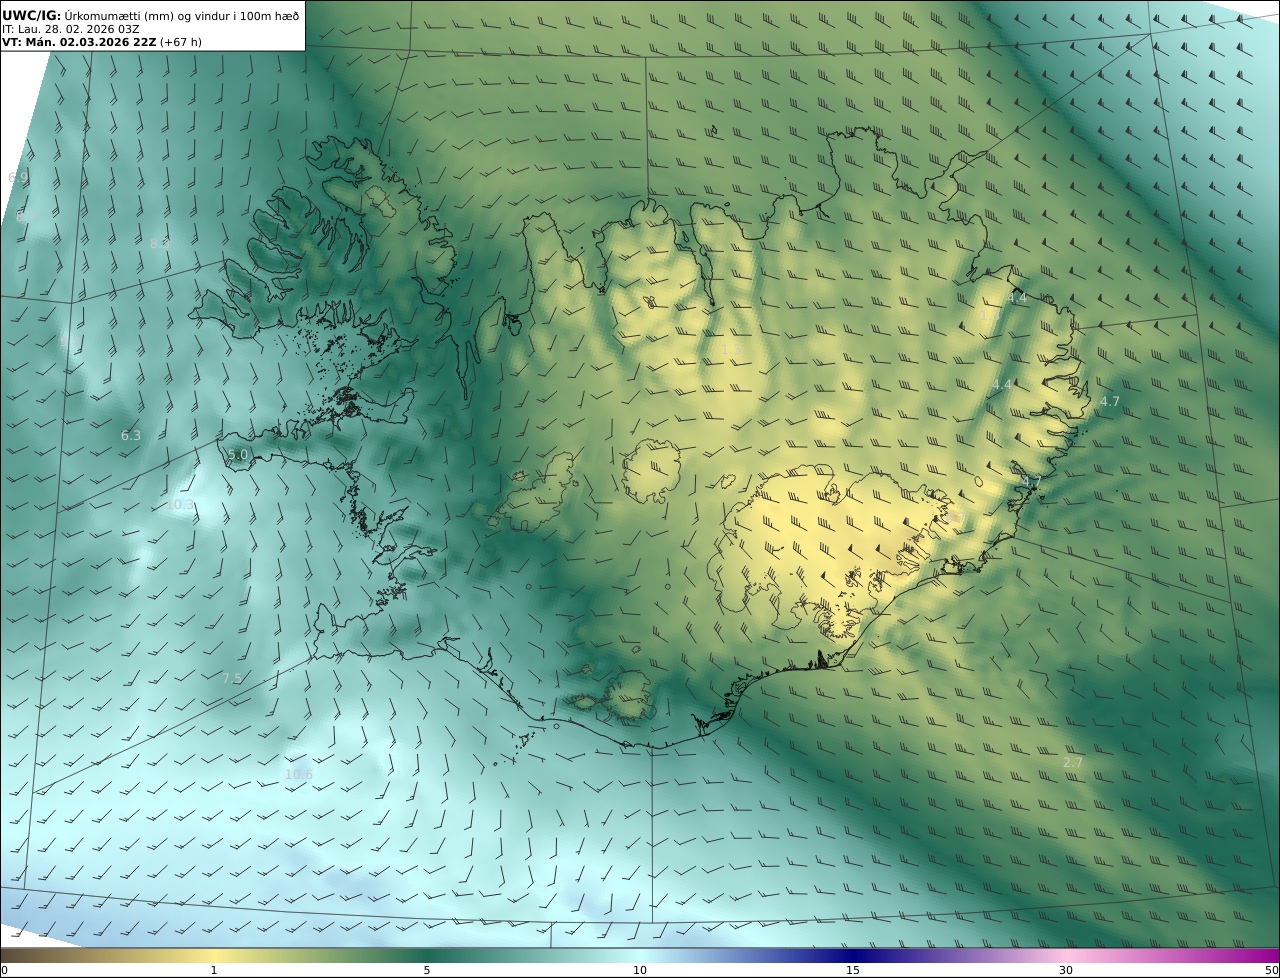
Task: Click the colorbar tick label 50
Action: pos(1272,970)
